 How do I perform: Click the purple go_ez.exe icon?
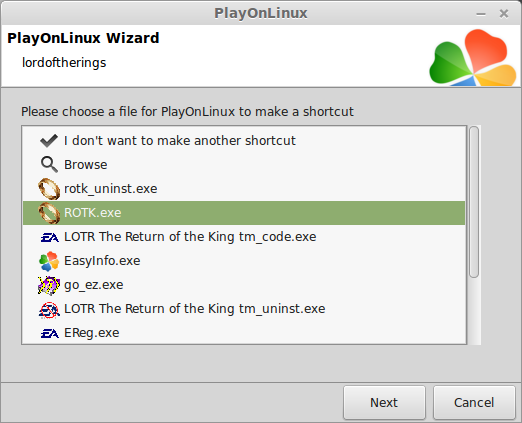click(49, 285)
